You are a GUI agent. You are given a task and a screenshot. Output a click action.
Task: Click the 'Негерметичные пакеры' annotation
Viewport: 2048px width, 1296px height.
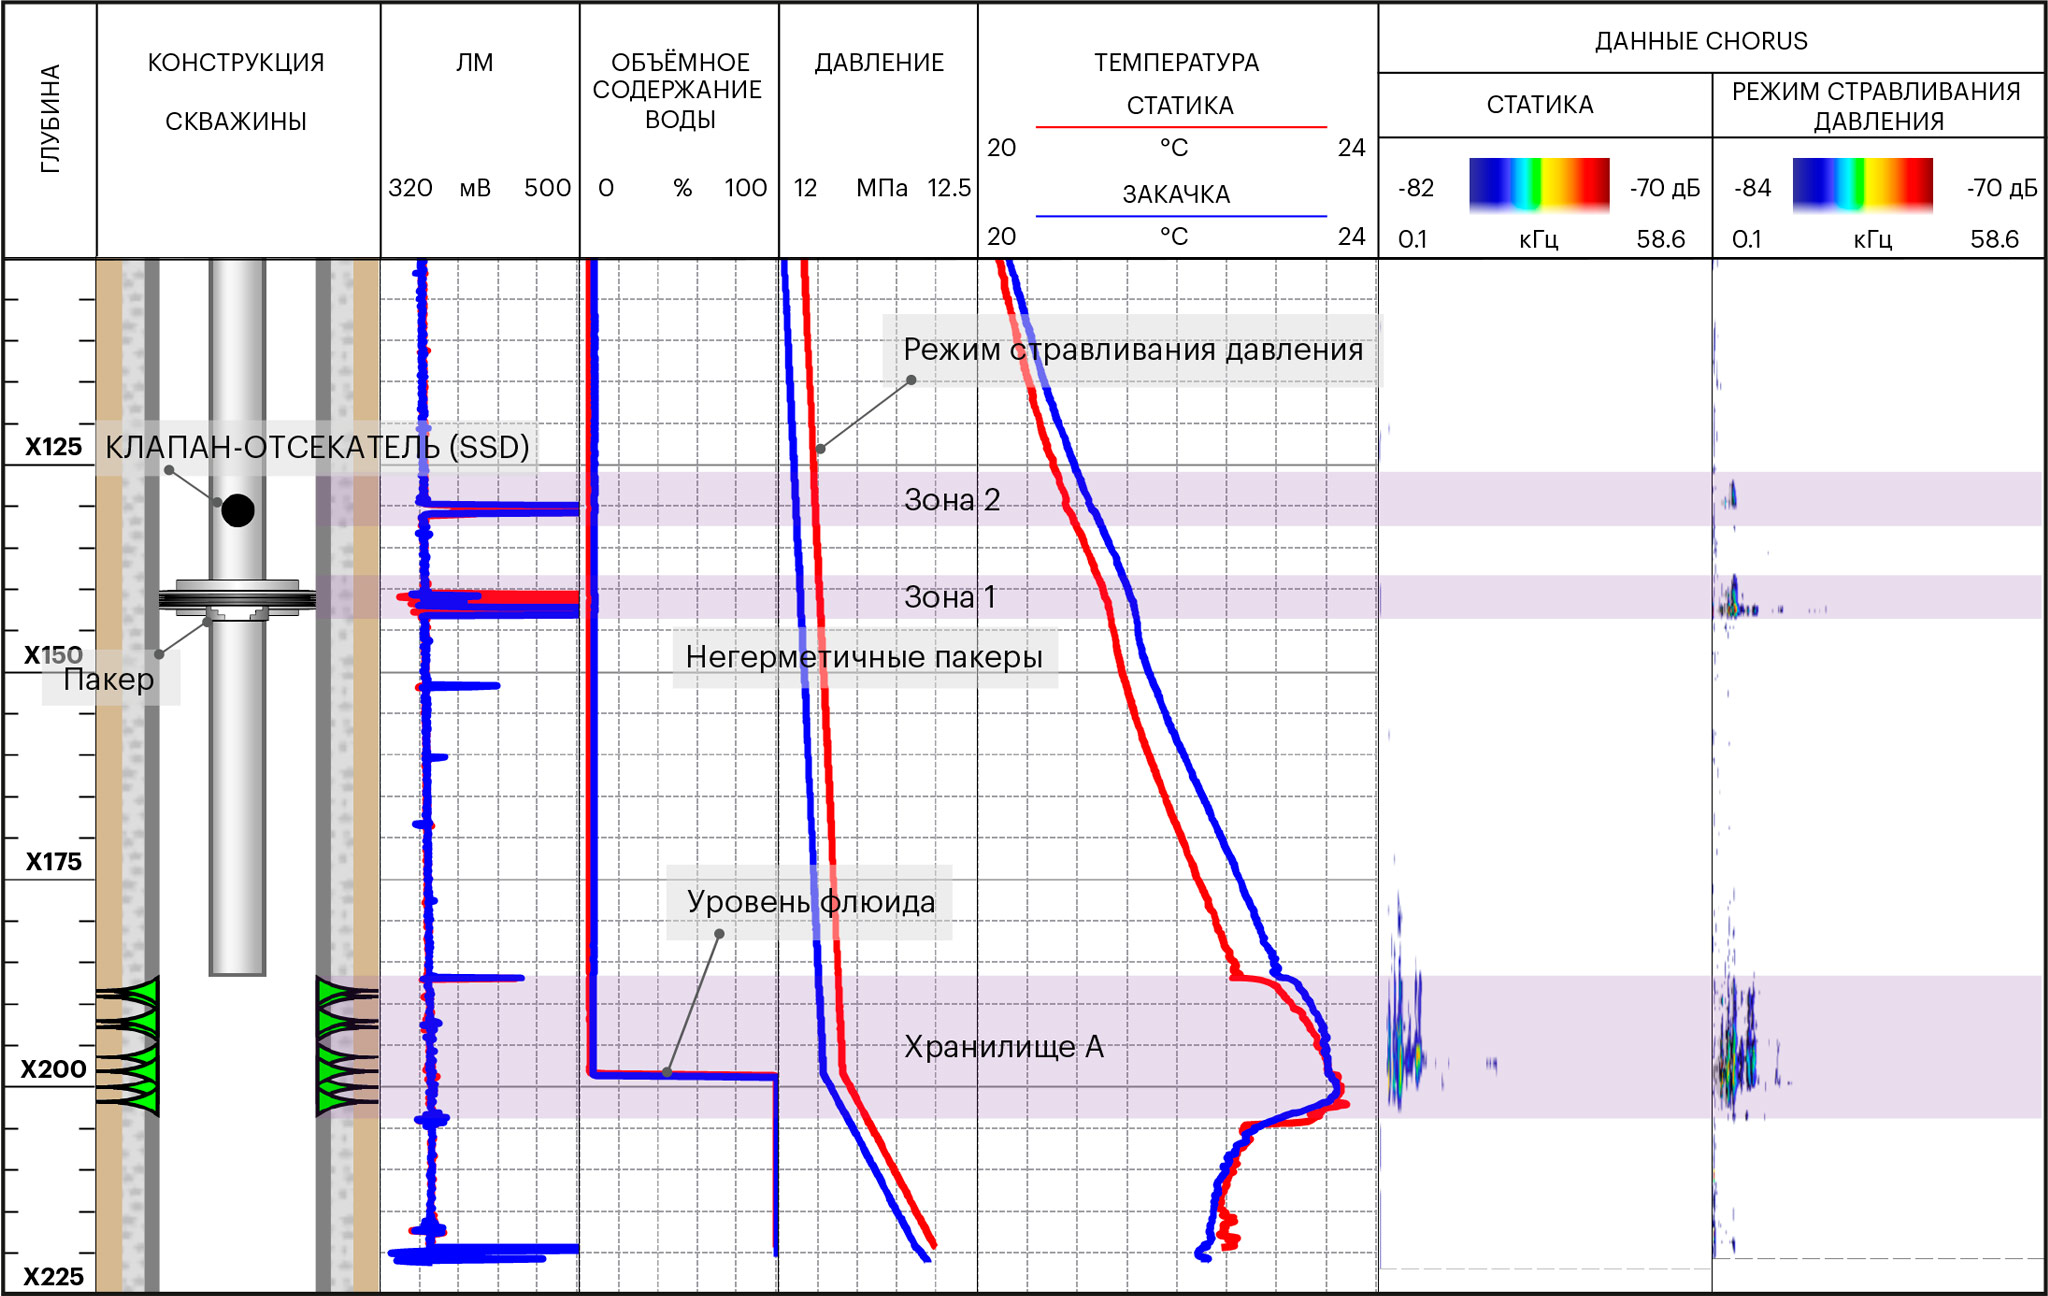864,657
